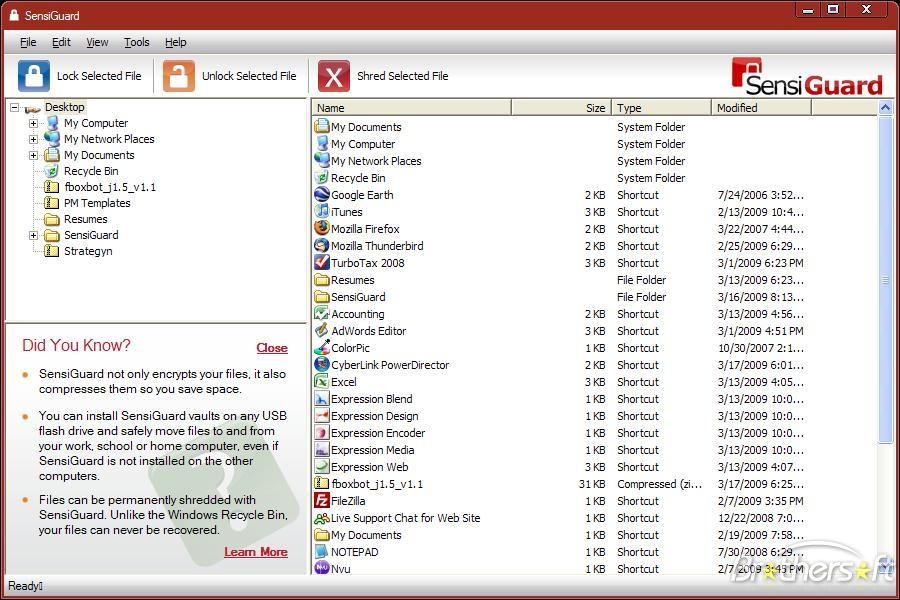900x600 pixels.
Task: Click the Recycle Bin icon in the tree
Action: [52, 171]
